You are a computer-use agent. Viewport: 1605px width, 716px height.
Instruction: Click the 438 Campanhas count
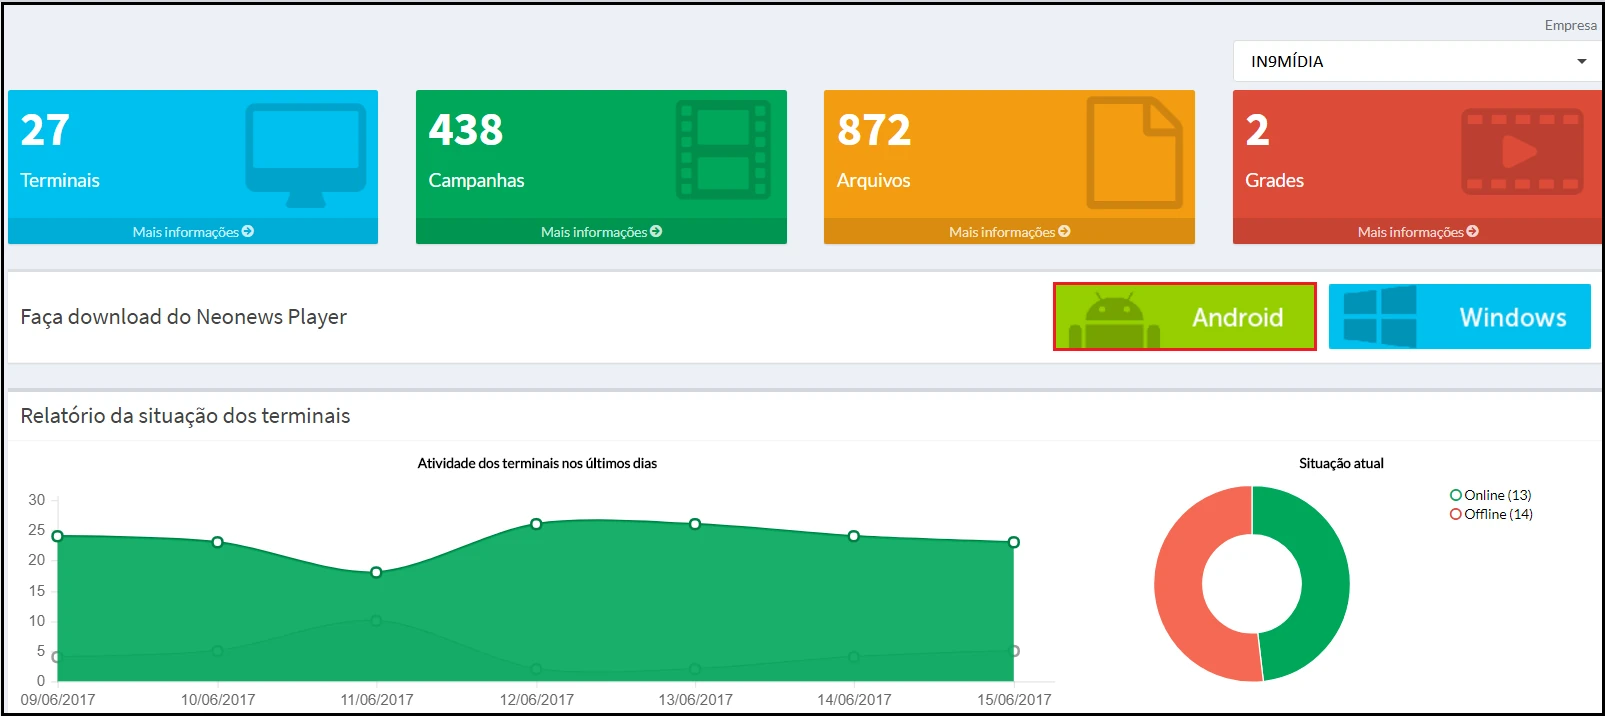coord(466,130)
